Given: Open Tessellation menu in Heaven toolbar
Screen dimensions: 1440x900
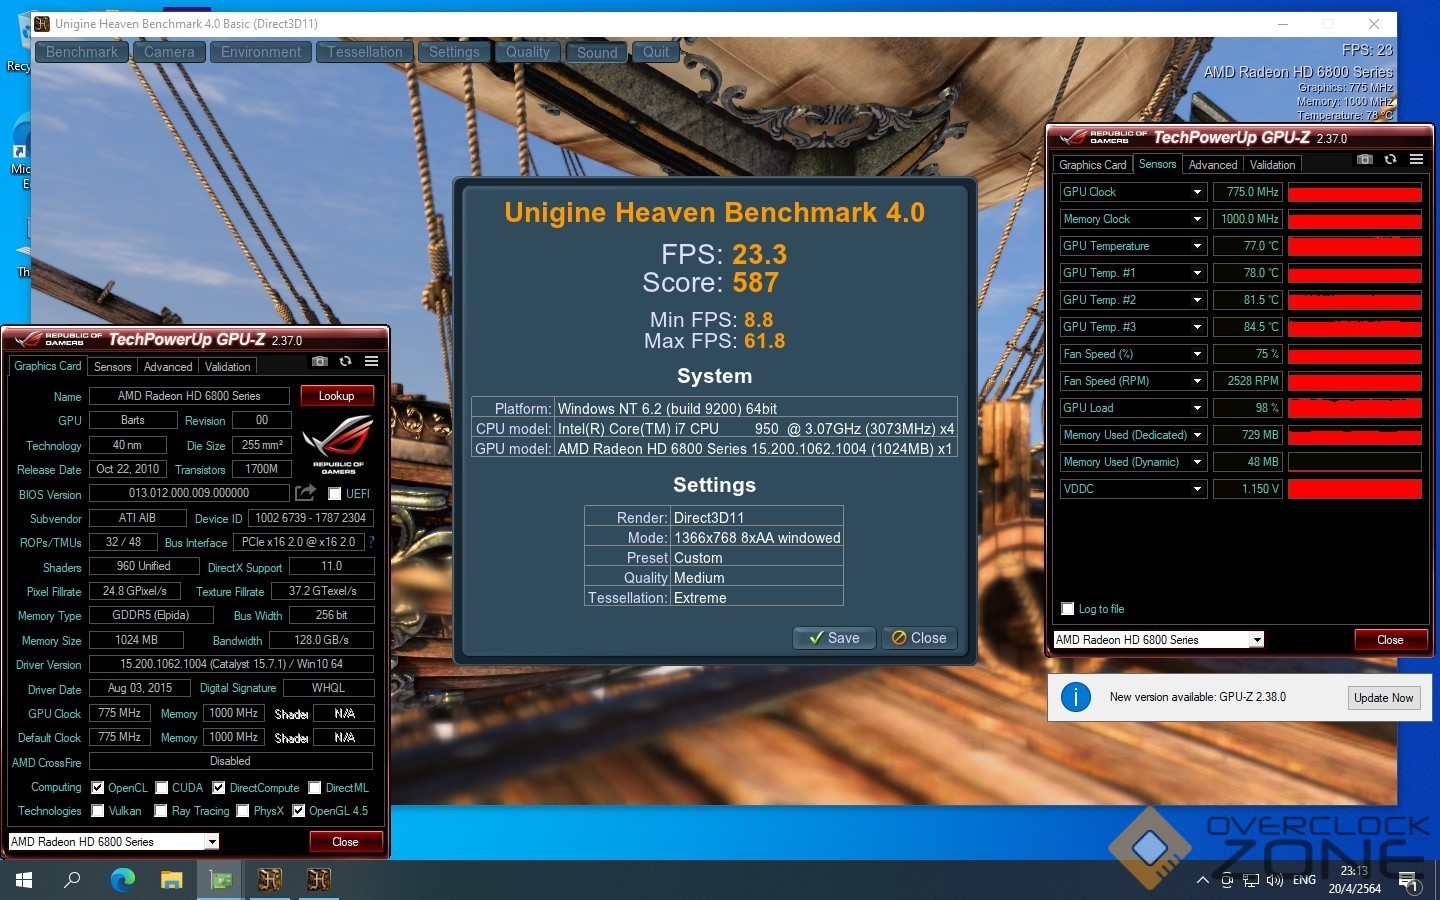Looking at the screenshot, I should [x=365, y=52].
